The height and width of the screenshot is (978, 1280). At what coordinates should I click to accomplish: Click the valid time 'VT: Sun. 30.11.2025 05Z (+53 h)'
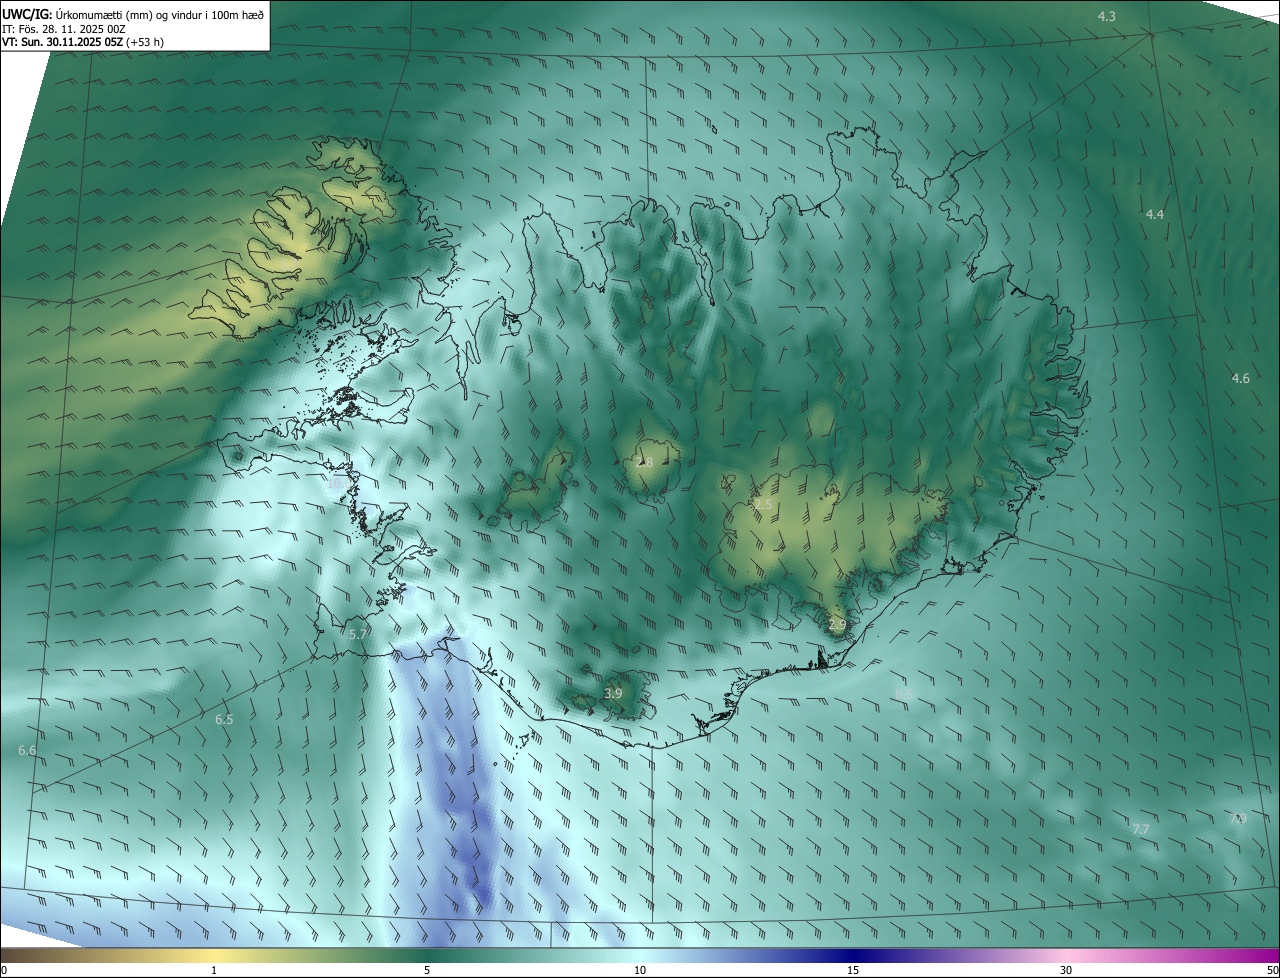(83, 42)
